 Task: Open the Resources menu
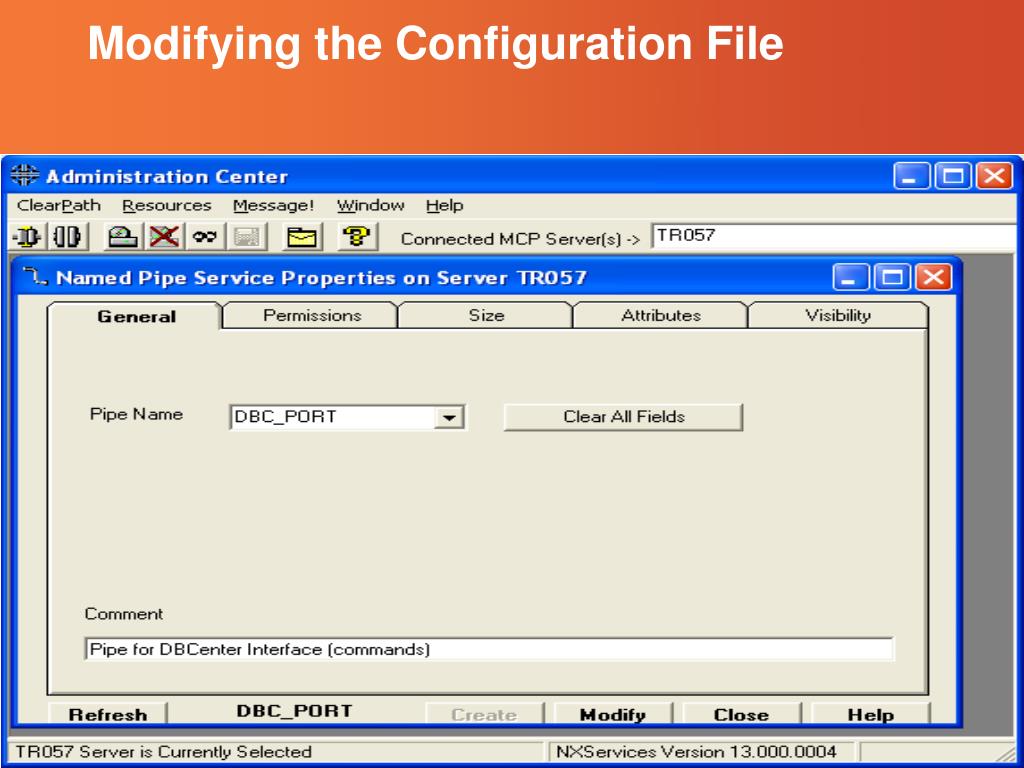pos(167,205)
